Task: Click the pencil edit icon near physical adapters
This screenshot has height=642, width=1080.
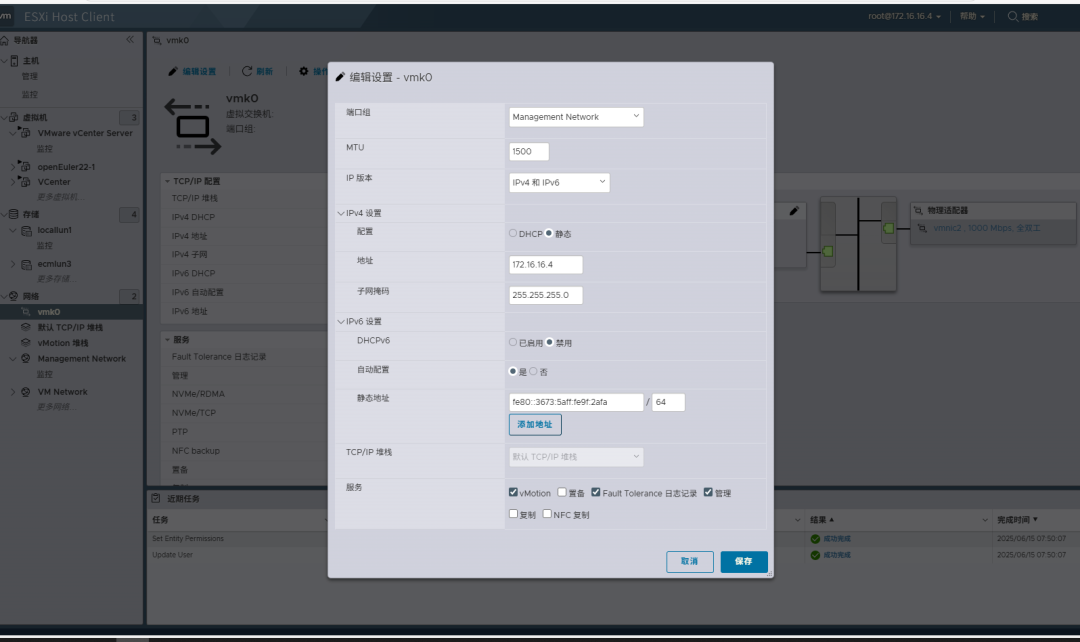Action: (794, 211)
